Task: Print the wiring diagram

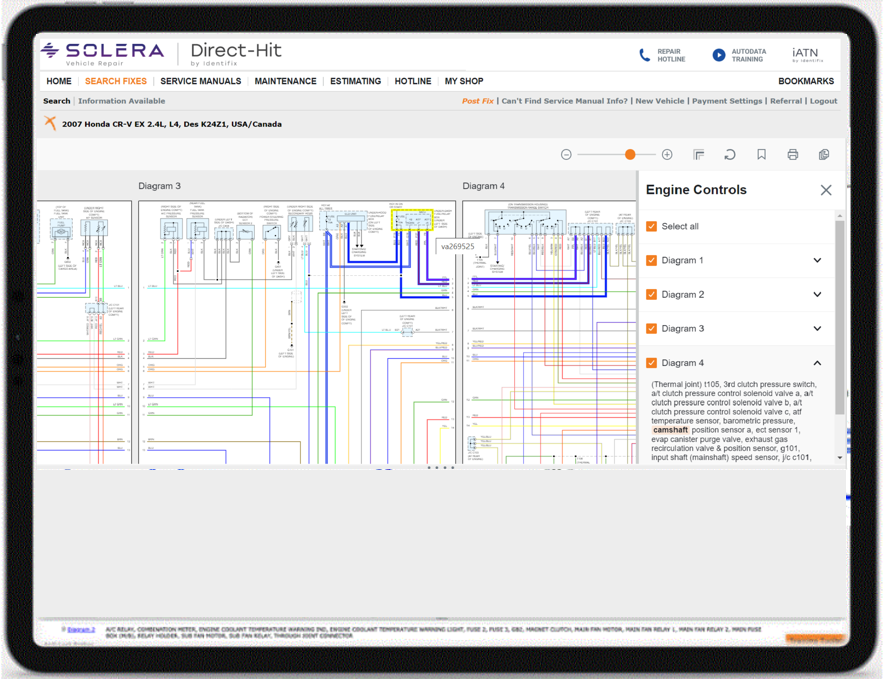Action: click(x=793, y=155)
